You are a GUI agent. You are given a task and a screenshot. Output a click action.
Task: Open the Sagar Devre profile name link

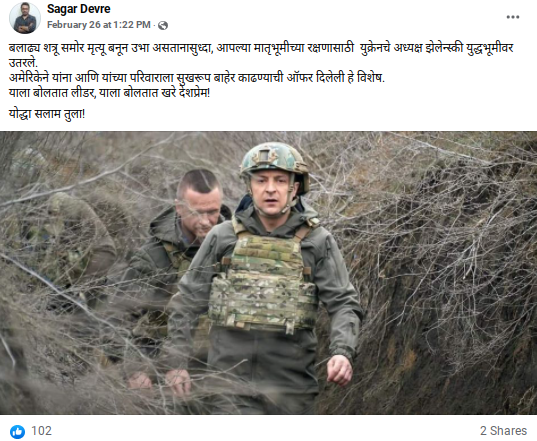[x=78, y=9]
